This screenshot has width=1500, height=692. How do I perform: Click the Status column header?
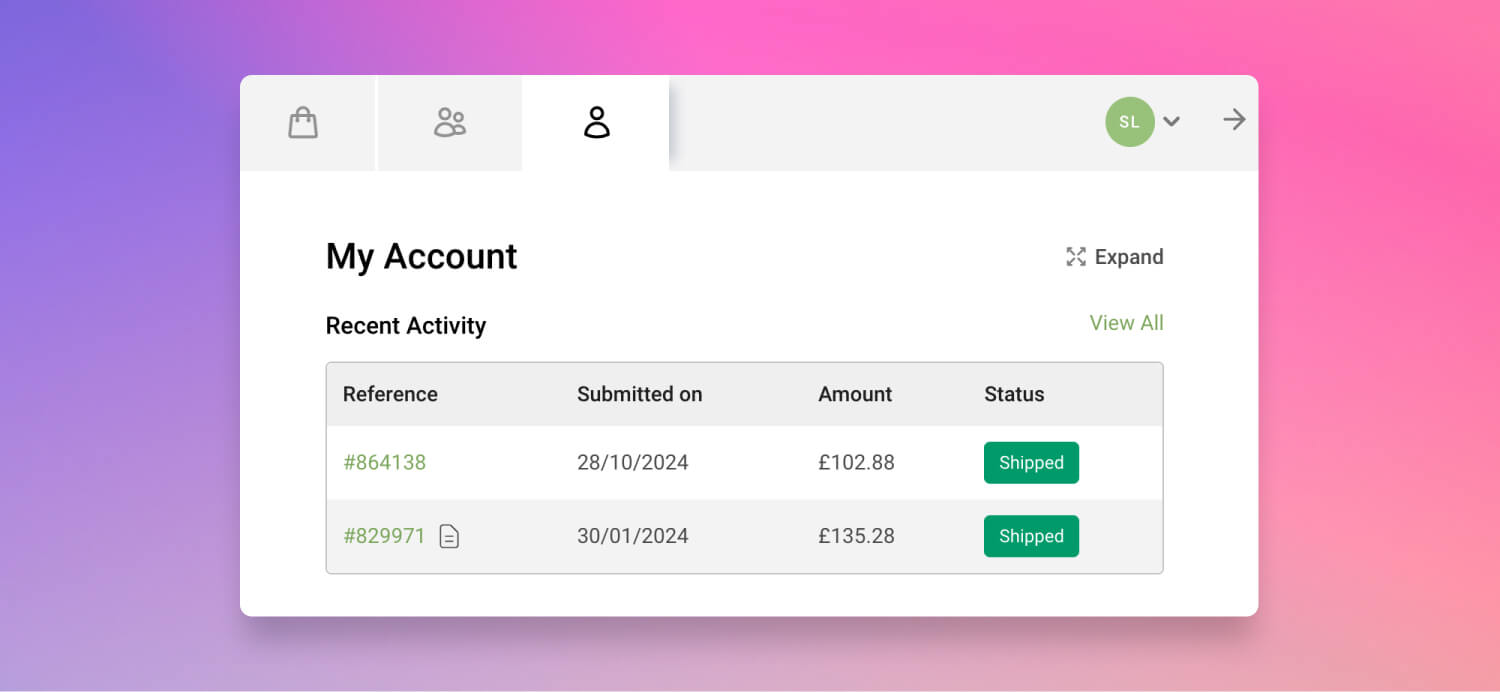1014,394
